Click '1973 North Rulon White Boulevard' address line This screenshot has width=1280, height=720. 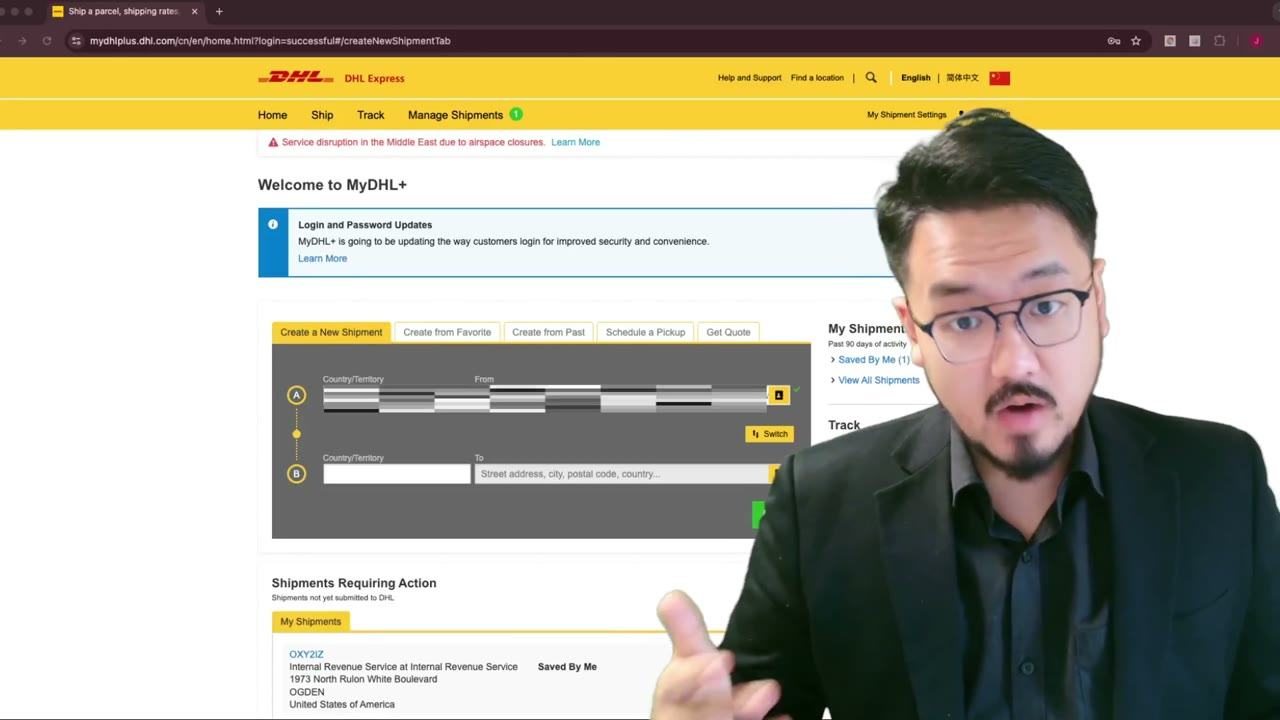(363, 679)
